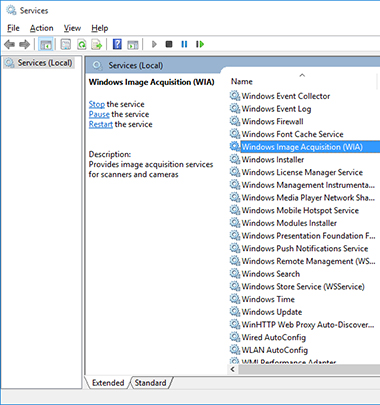Select Windows Mobile Hotspot Service row
This screenshot has width=380, height=405.
pos(300,210)
